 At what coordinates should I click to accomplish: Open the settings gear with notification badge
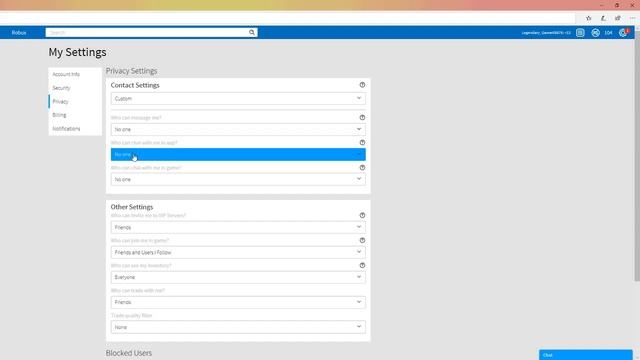tap(623, 33)
